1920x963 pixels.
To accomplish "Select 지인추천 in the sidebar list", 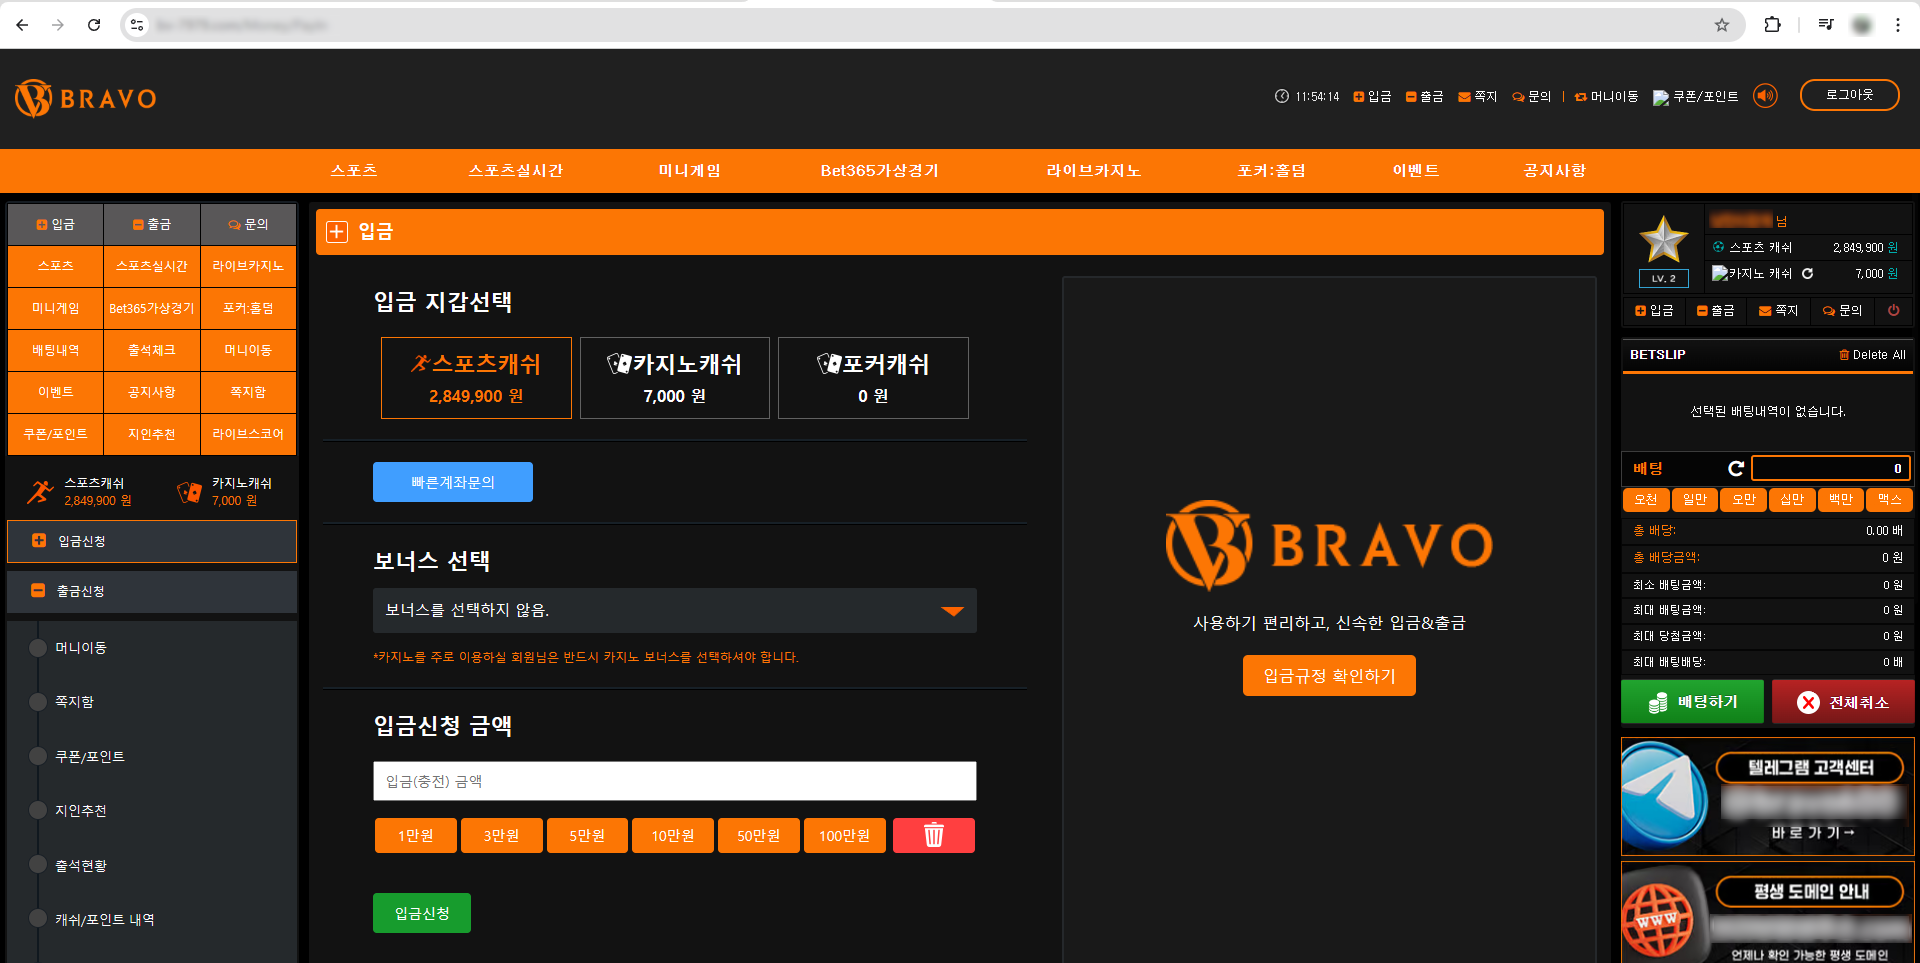I will [x=81, y=811].
